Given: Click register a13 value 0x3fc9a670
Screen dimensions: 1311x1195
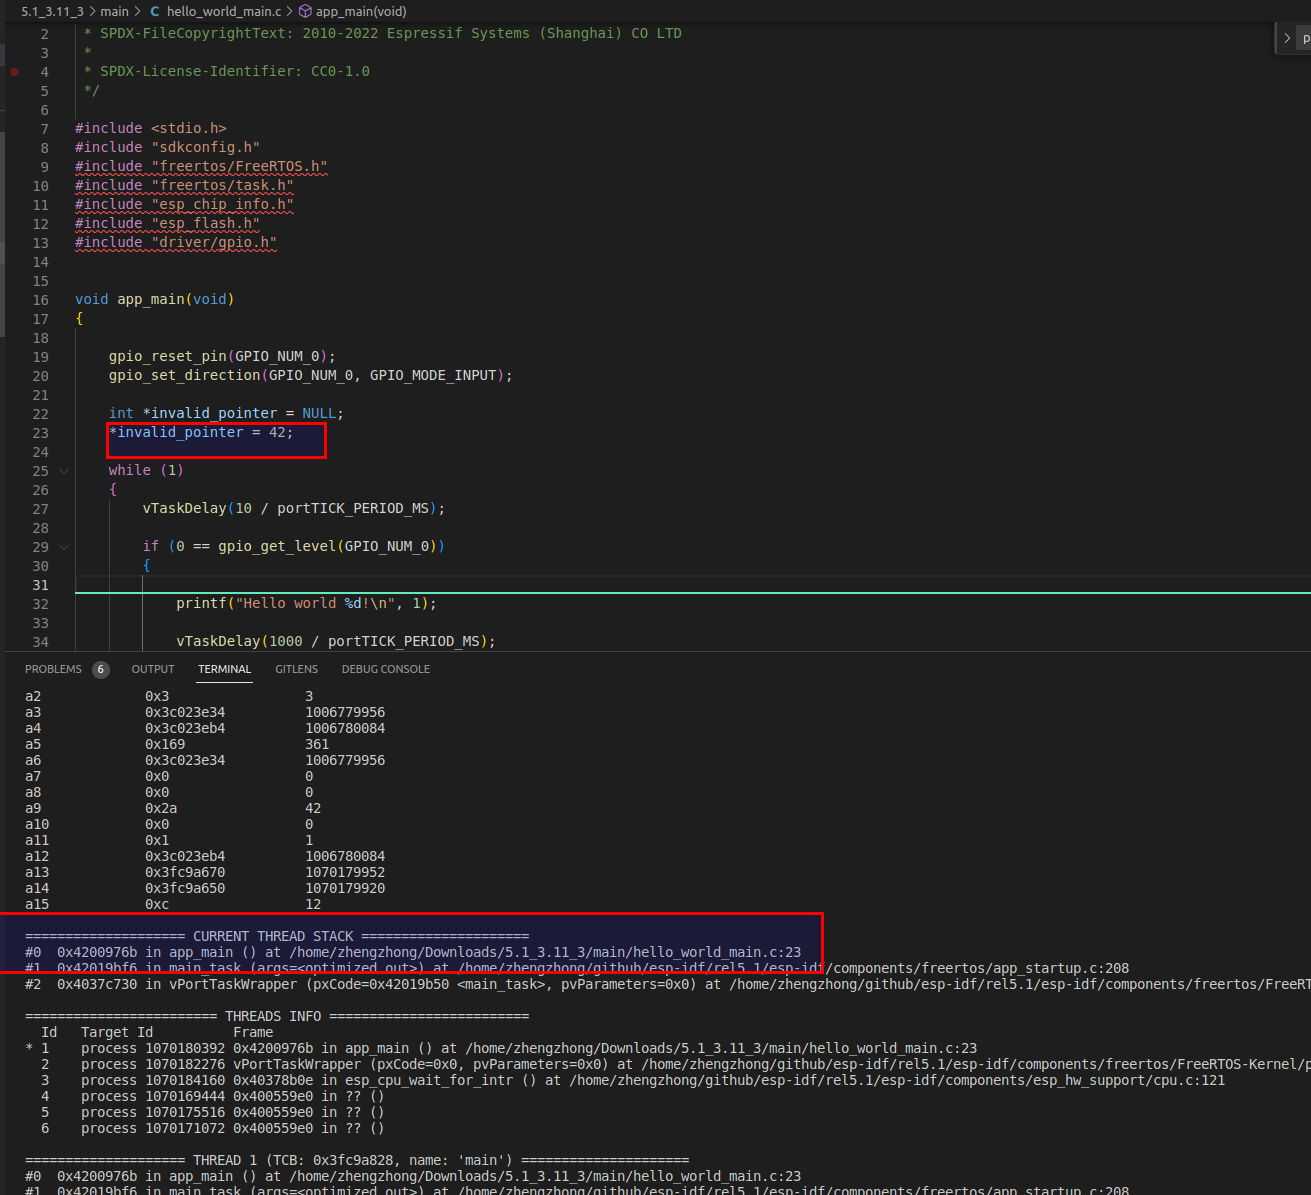Looking at the screenshot, I should (185, 872).
